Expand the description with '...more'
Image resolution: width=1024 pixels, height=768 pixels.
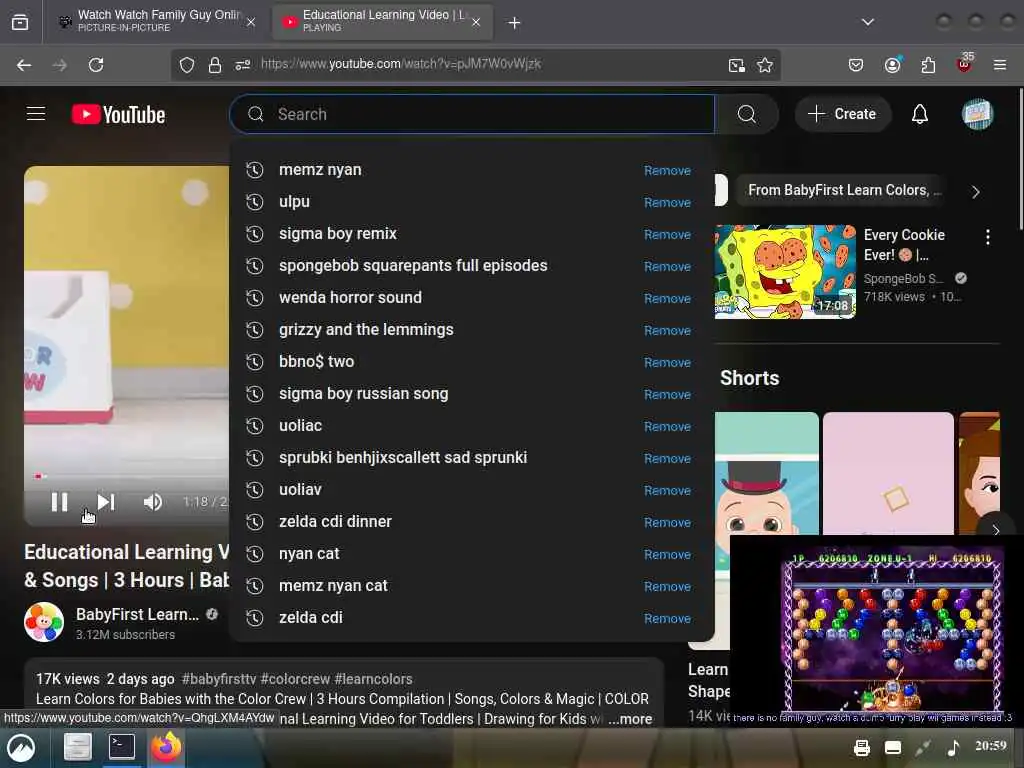tap(630, 719)
